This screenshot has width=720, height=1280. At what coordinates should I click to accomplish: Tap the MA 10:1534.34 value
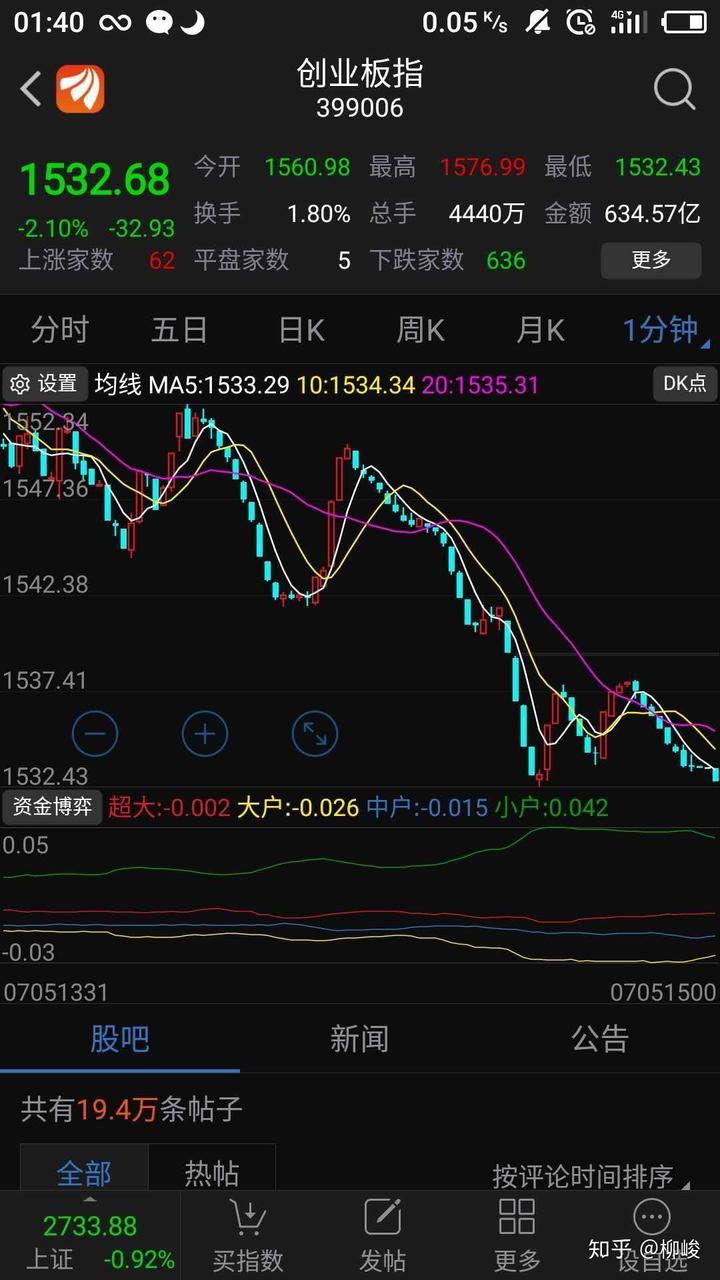(x=356, y=384)
